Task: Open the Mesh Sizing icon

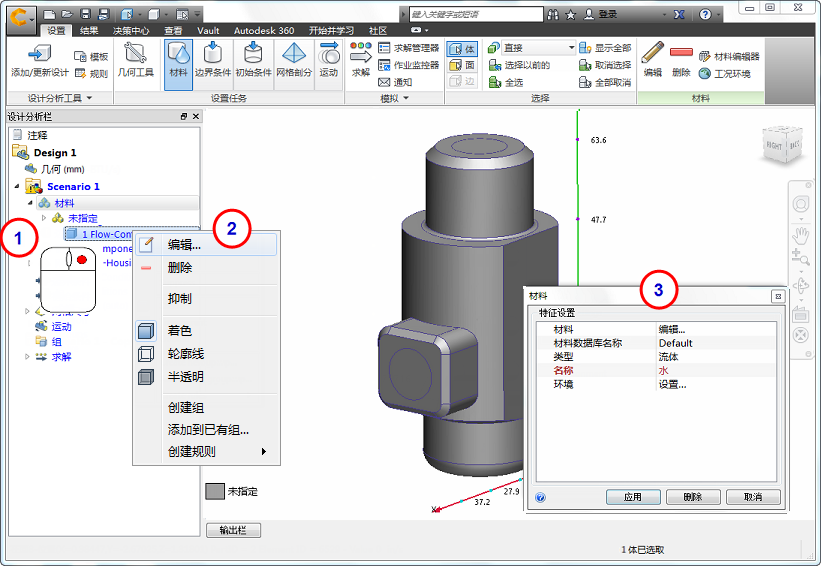Action: [x=294, y=54]
